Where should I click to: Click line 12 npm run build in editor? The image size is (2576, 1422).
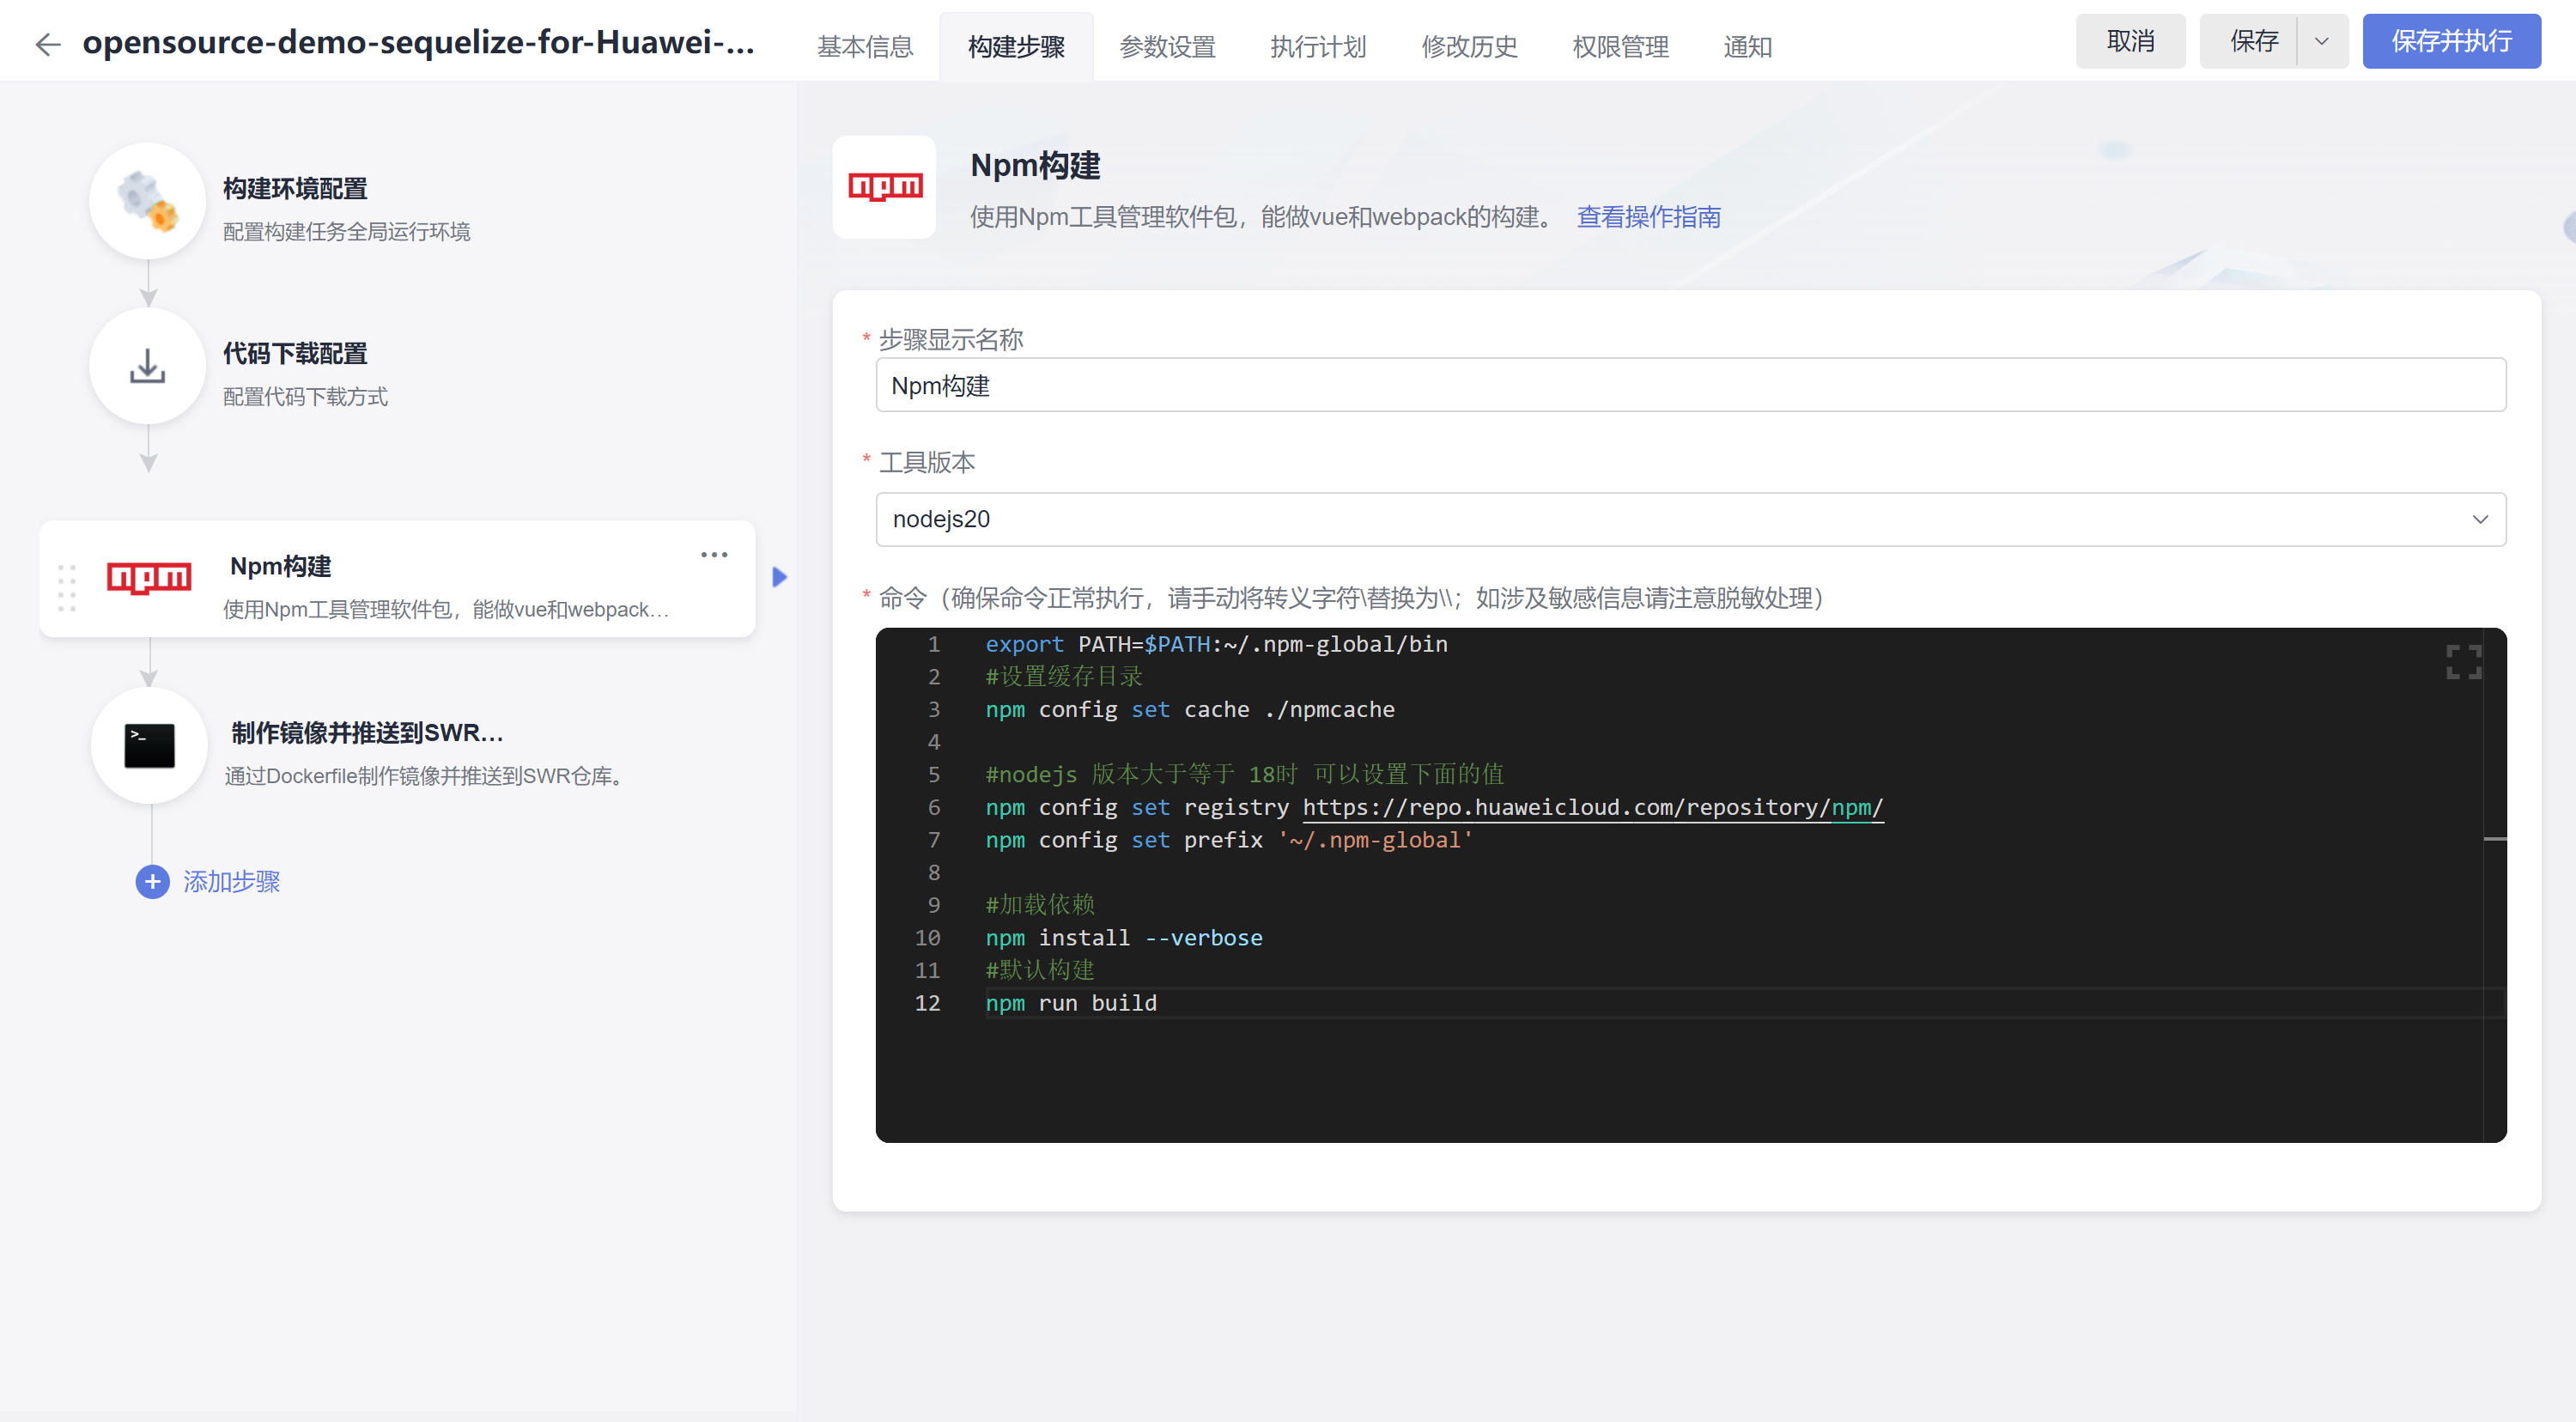tap(1071, 1003)
